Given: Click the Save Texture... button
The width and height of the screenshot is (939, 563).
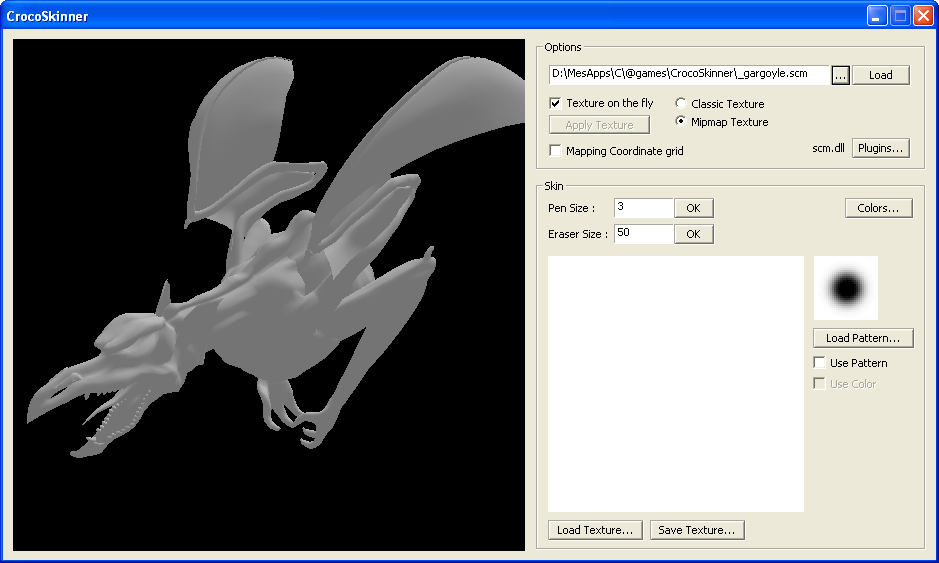Looking at the screenshot, I should [x=697, y=530].
